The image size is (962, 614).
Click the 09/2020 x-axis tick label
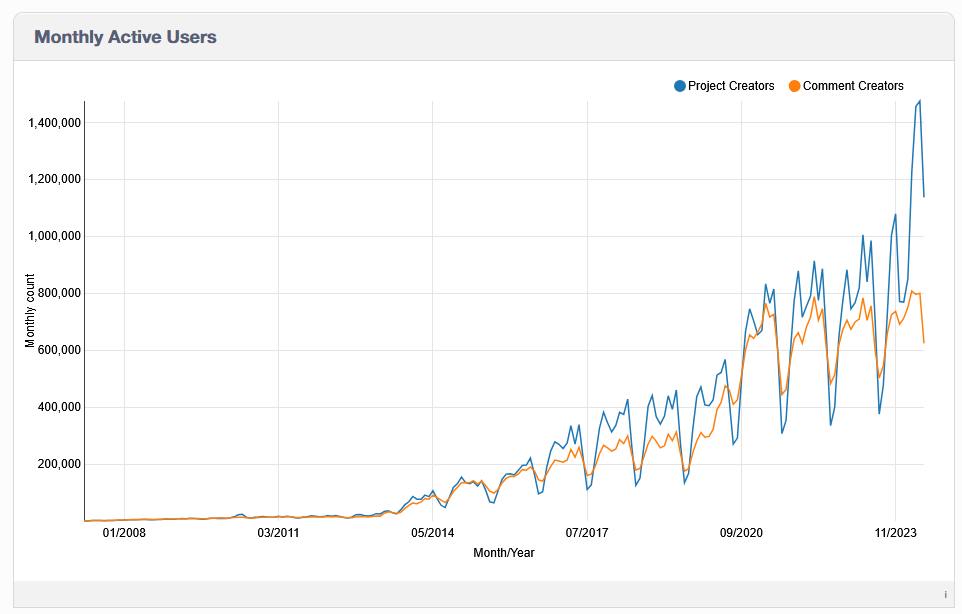pos(740,533)
